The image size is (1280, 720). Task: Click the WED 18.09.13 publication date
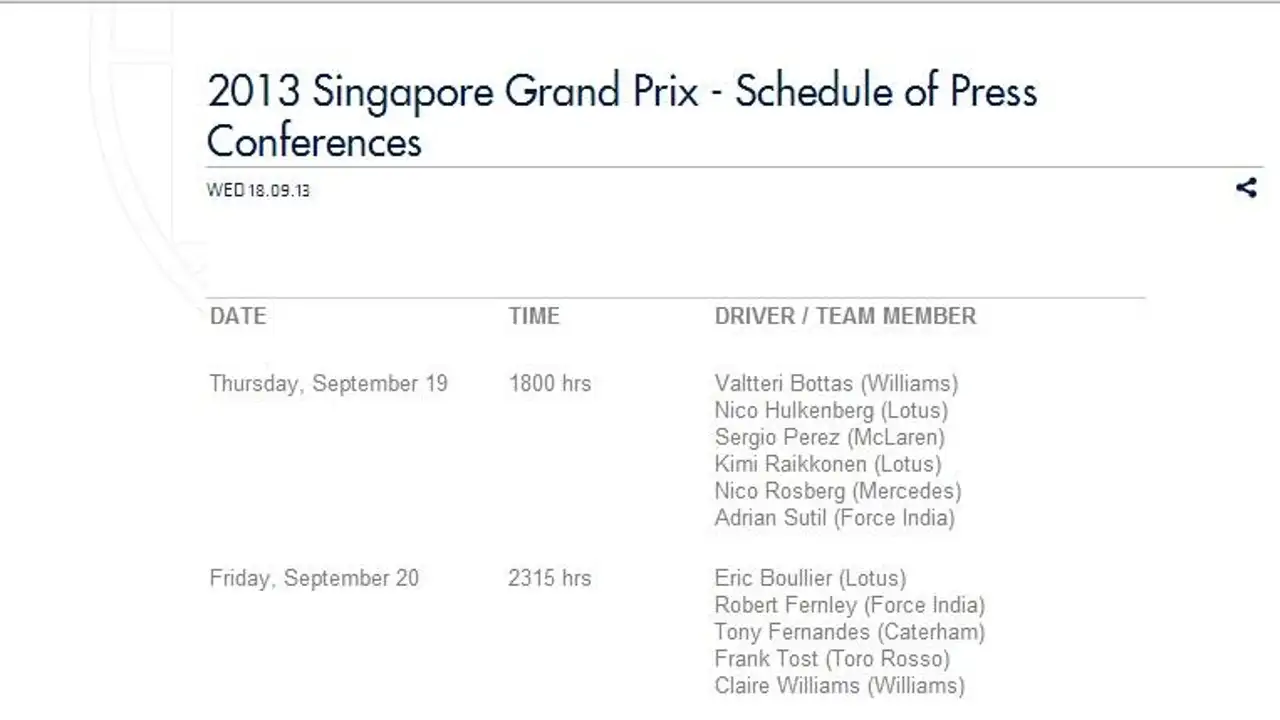(258, 190)
